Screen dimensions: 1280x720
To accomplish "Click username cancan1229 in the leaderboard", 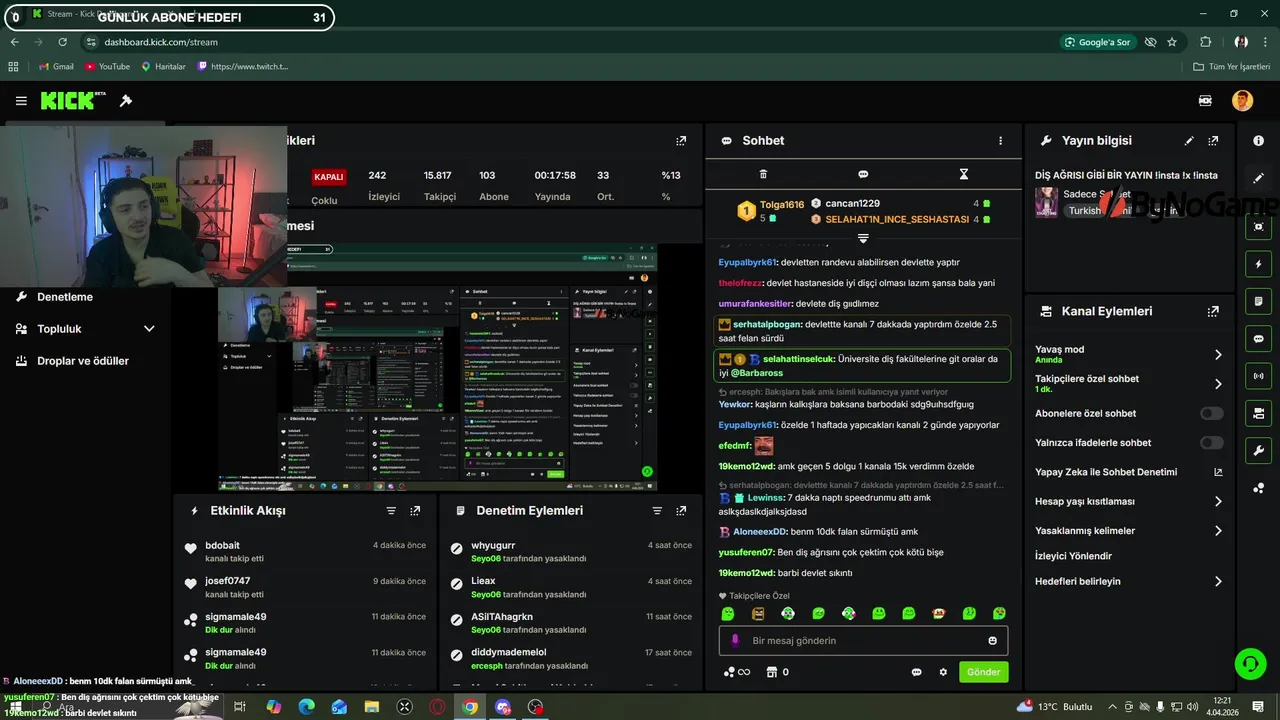I will pos(852,203).
